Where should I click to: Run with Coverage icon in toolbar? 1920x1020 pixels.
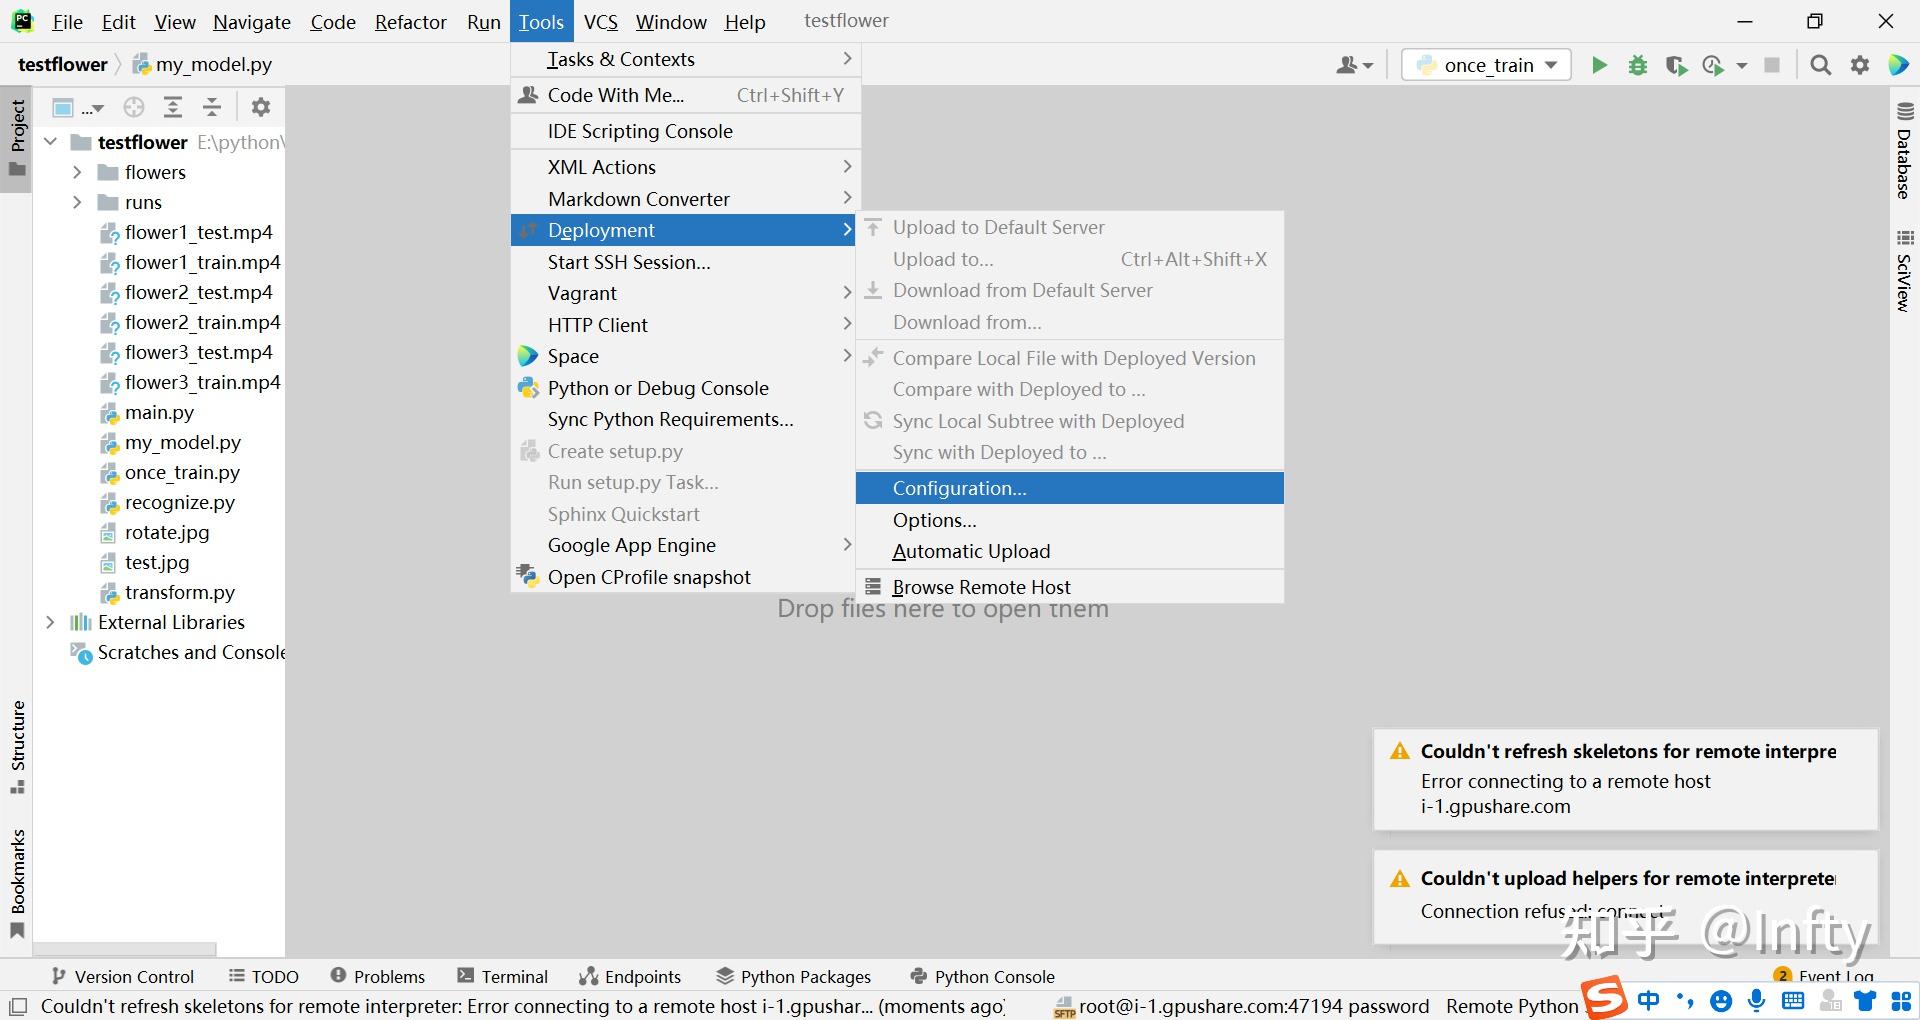coord(1676,65)
